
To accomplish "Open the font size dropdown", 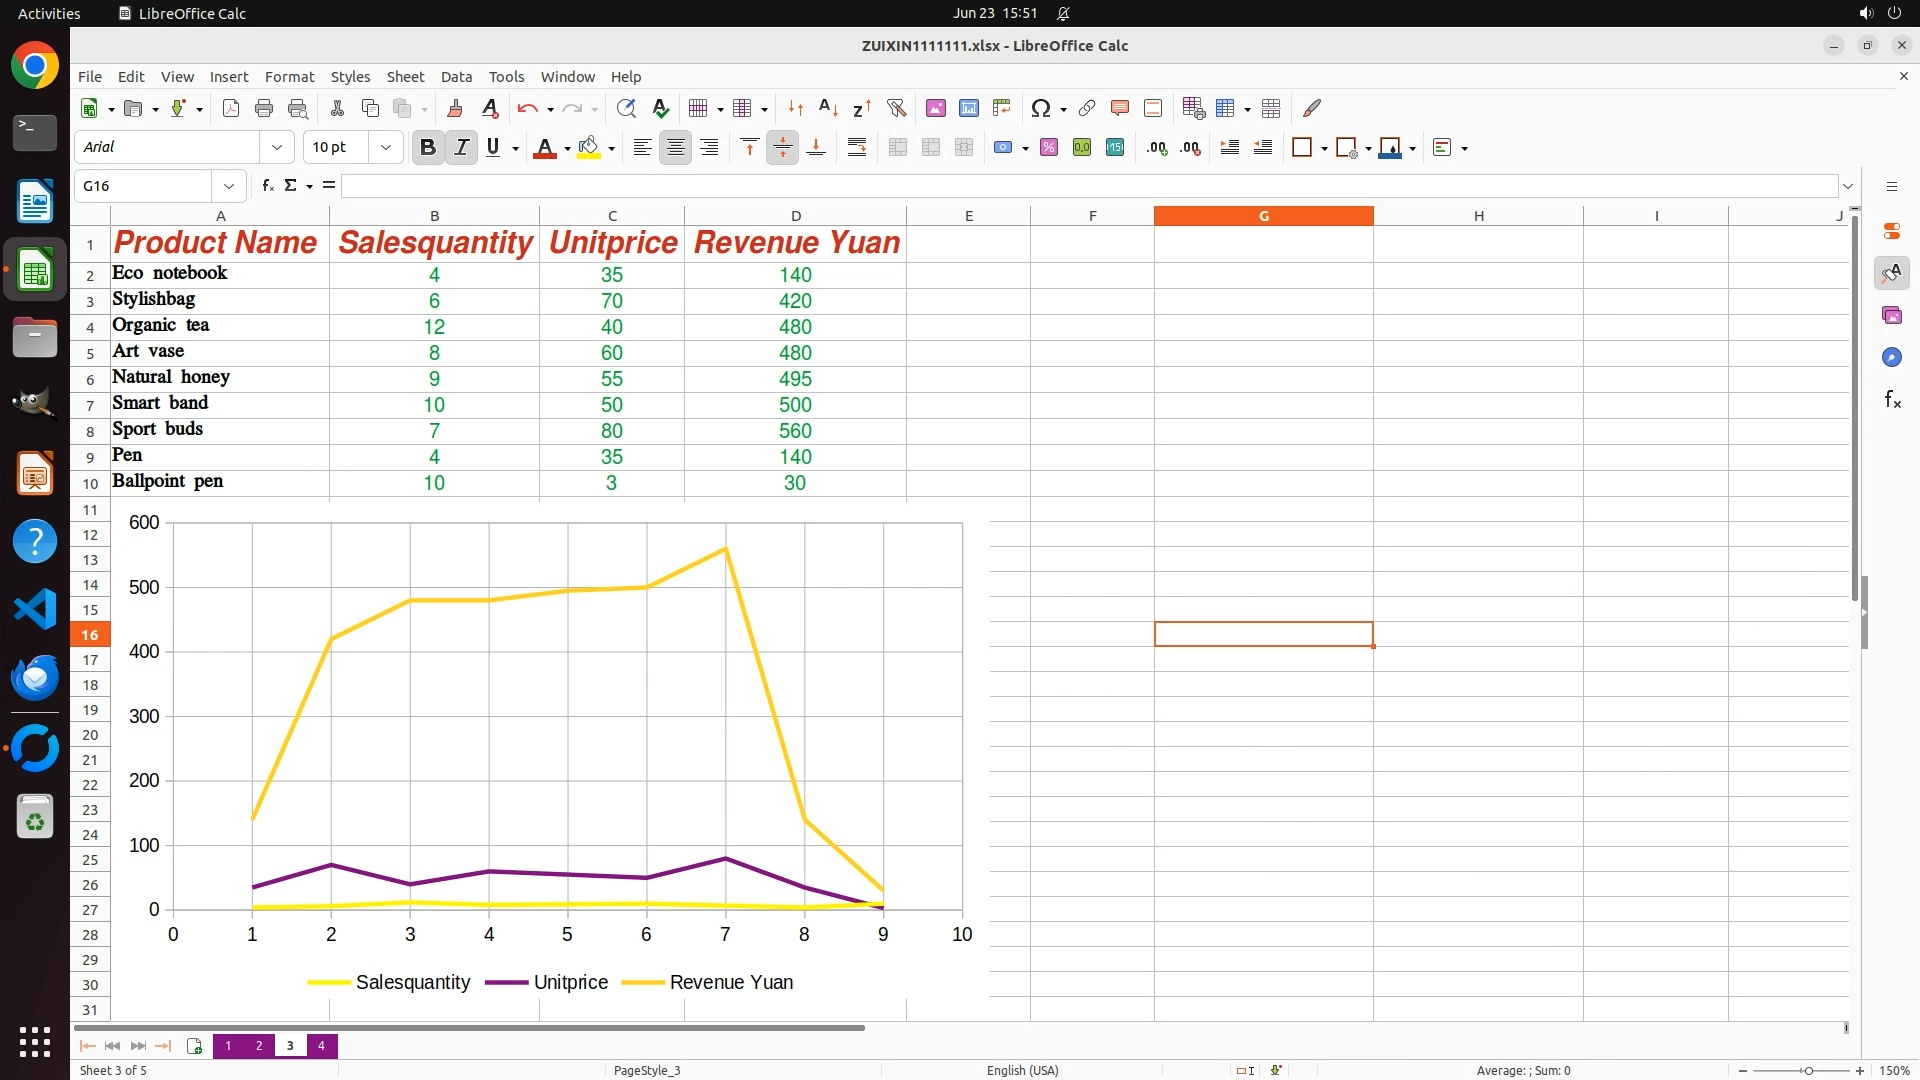I will coord(385,148).
